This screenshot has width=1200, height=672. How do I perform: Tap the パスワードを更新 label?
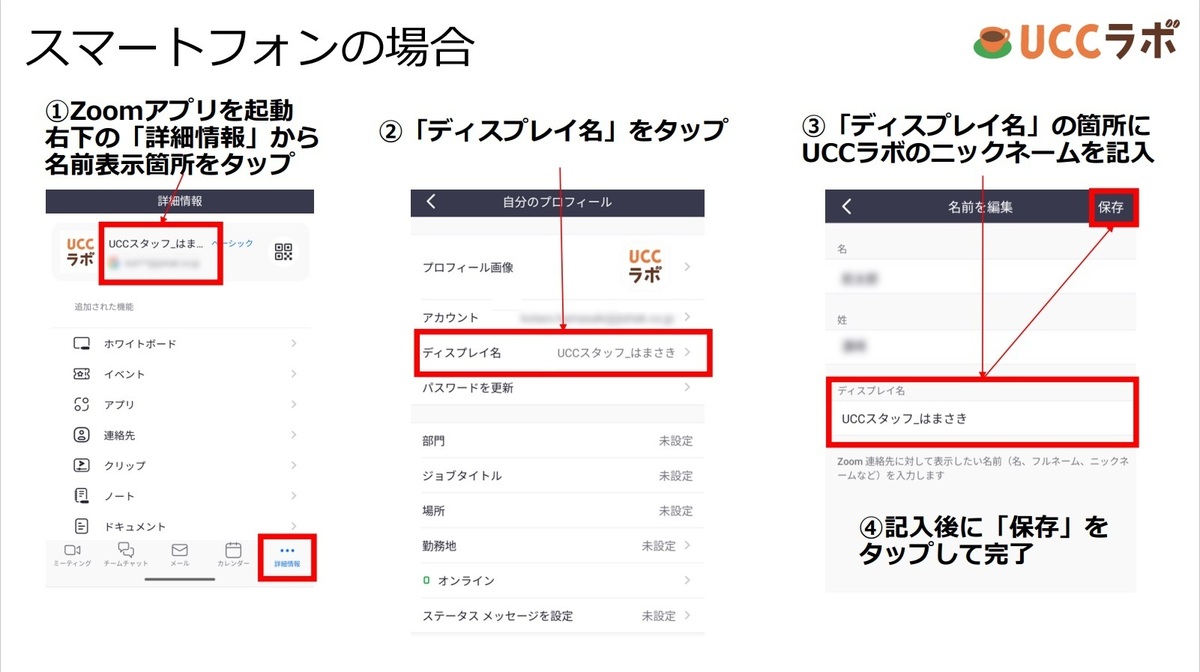(x=468, y=387)
